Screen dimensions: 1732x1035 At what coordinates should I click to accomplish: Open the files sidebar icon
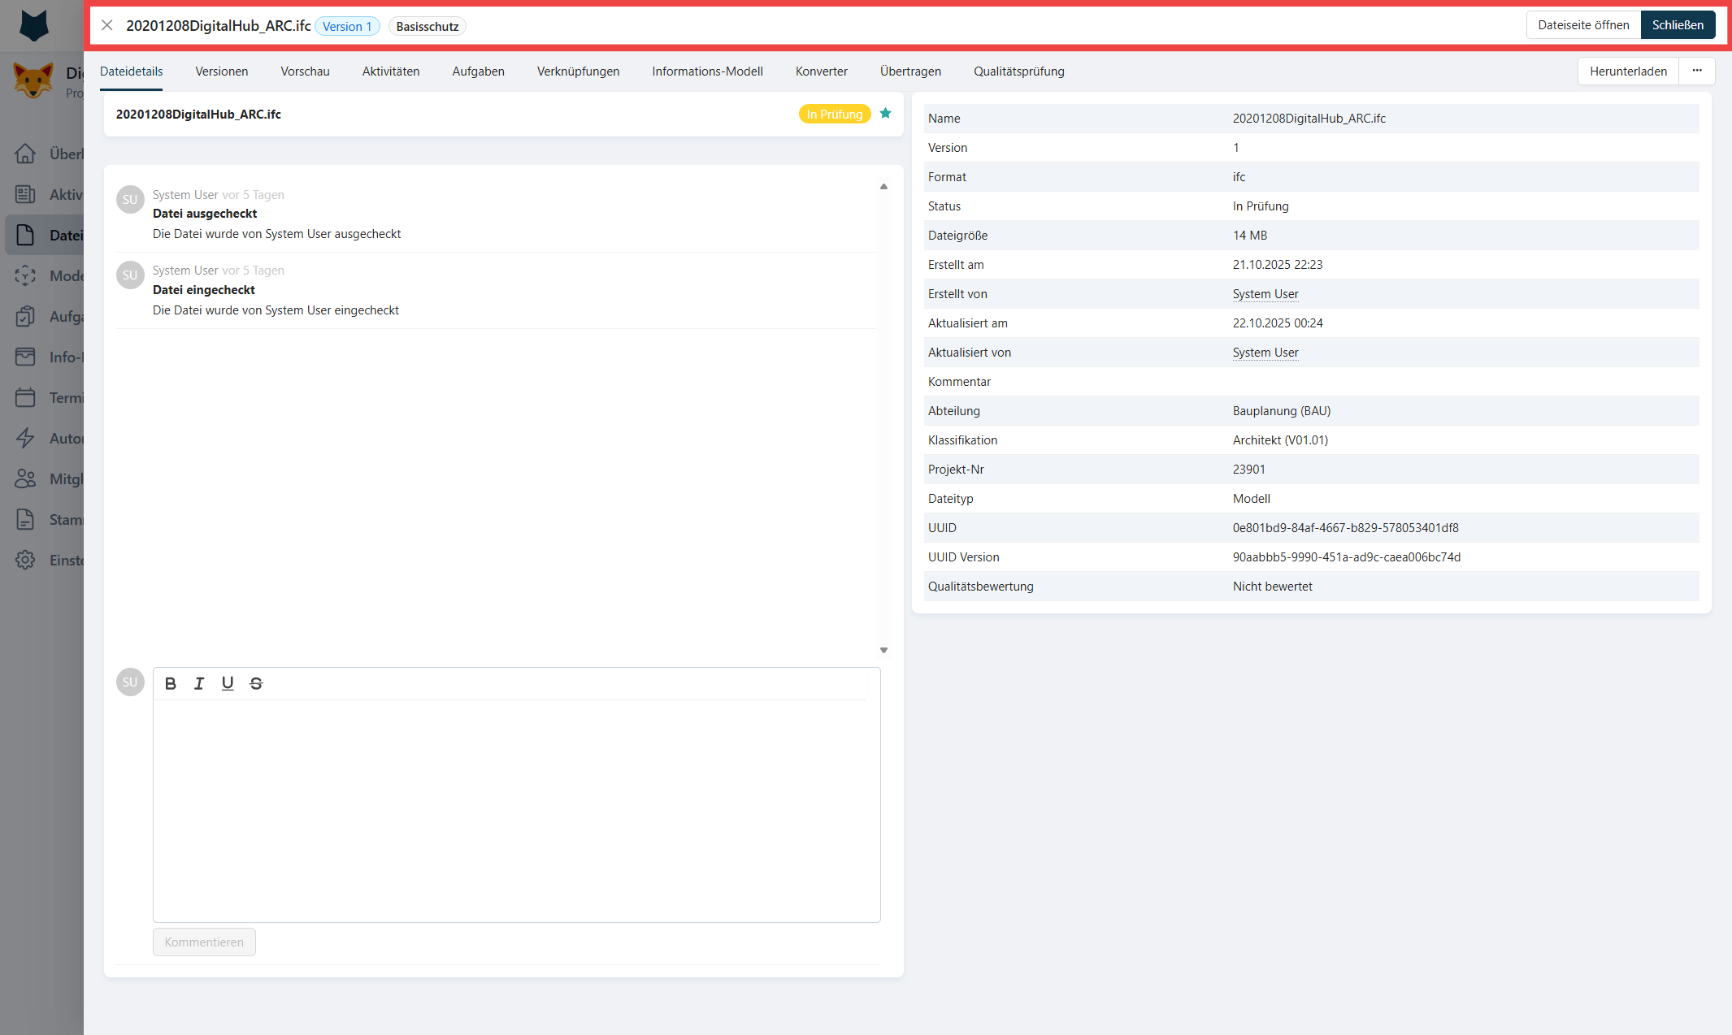pos(25,235)
